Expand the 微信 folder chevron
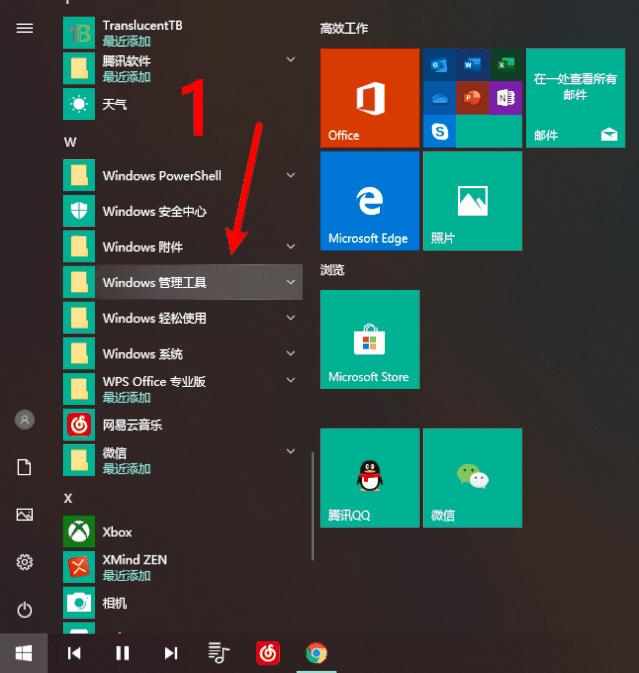 [291, 451]
